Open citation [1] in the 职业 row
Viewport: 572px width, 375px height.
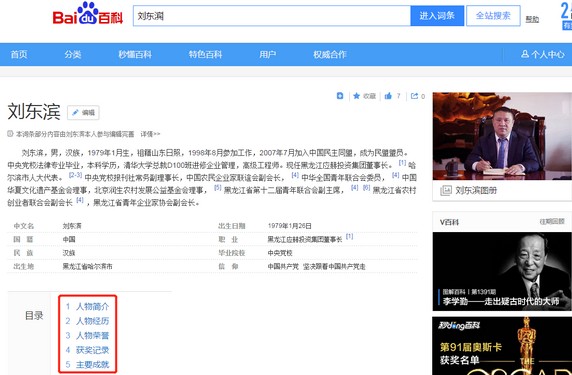click(x=349, y=236)
